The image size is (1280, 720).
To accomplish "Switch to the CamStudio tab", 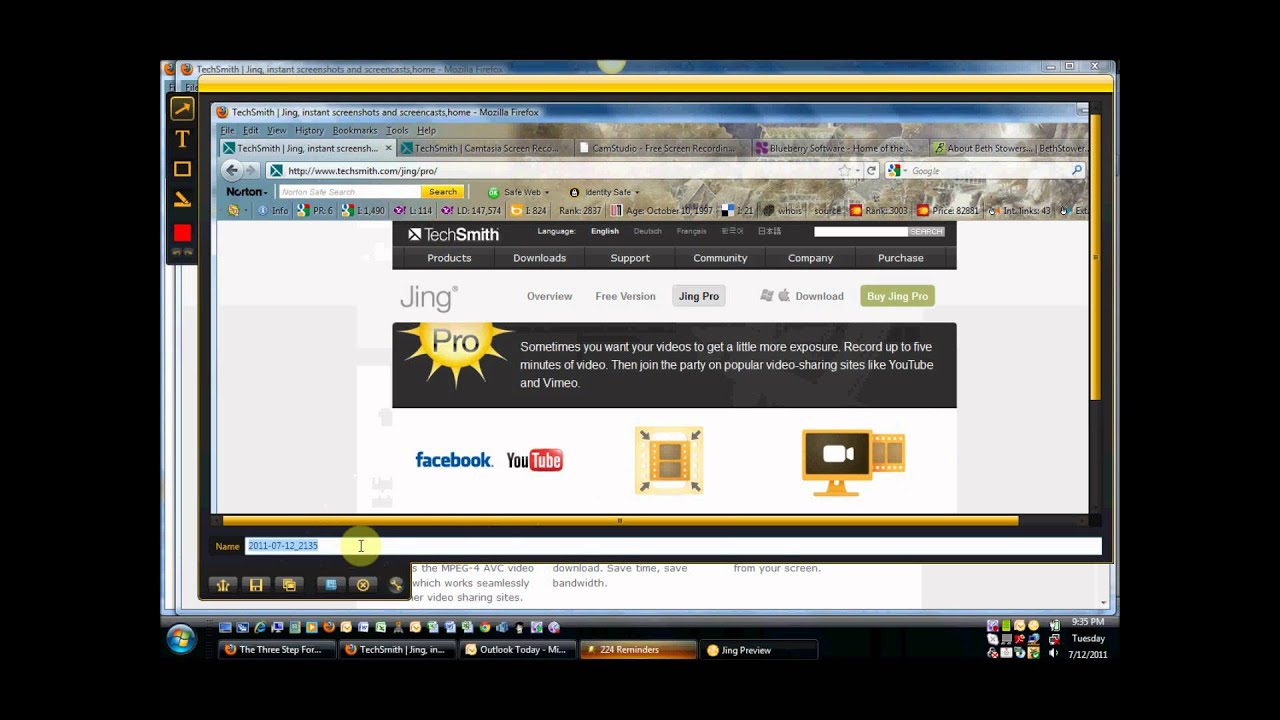I will (x=663, y=148).
